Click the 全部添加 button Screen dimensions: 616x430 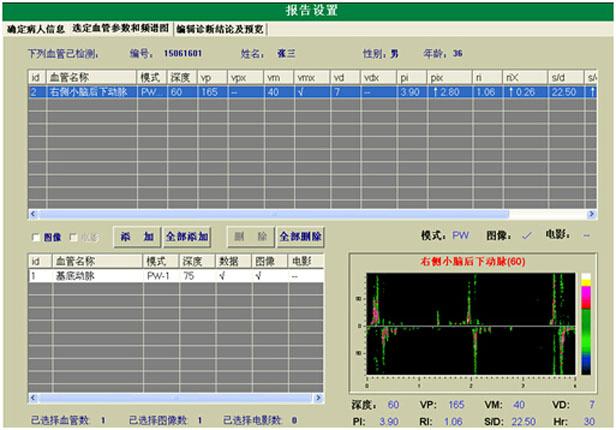pyautogui.click(x=187, y=237)
